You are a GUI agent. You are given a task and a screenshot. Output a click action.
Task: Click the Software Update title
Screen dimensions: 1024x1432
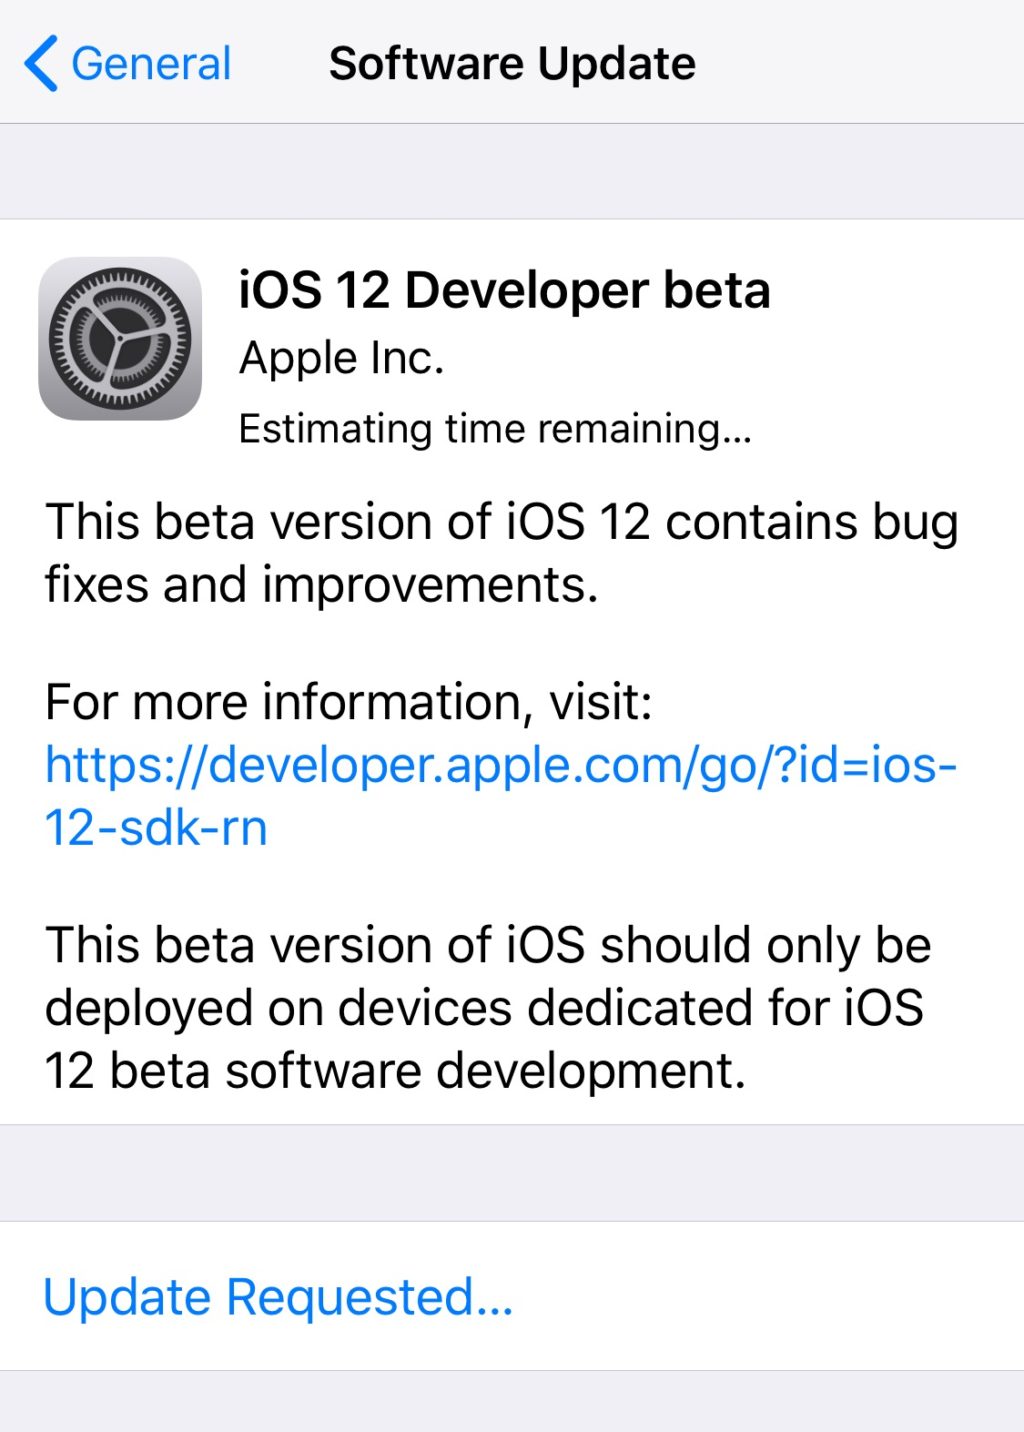[512, 63]
